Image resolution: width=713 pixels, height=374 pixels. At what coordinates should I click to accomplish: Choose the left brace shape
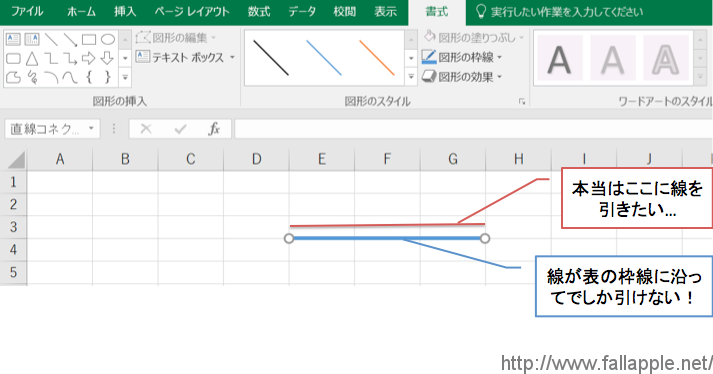click(x=89, y=77)
